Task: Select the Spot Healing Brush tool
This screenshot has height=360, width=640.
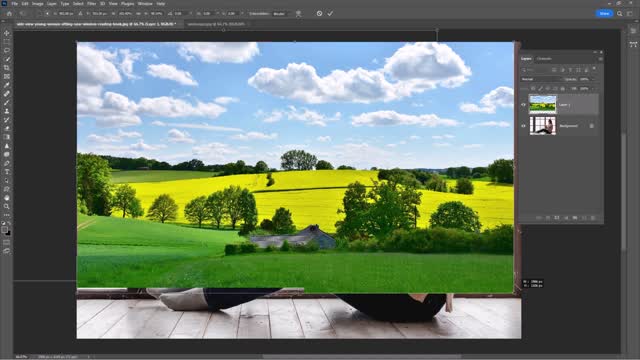Action: pyautogui.click(x=7, y=94)
